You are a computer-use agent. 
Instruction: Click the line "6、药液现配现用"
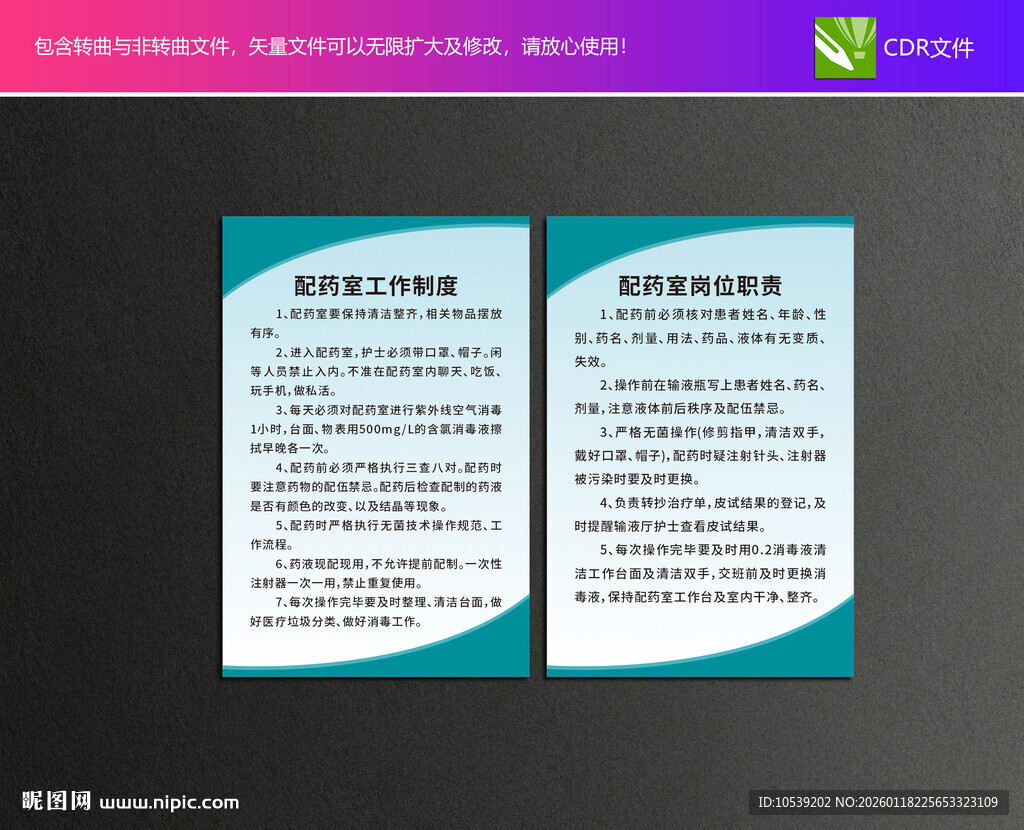click(x=389, y=564)
